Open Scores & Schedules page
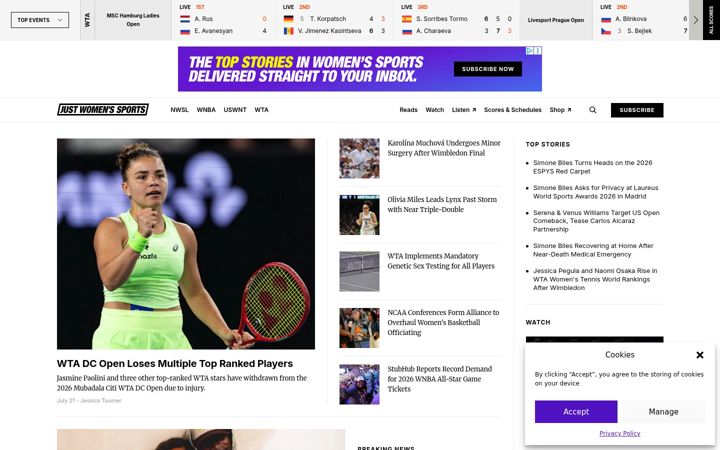The width and height of the screenshot is (720, 450). [x=512, y=110]
